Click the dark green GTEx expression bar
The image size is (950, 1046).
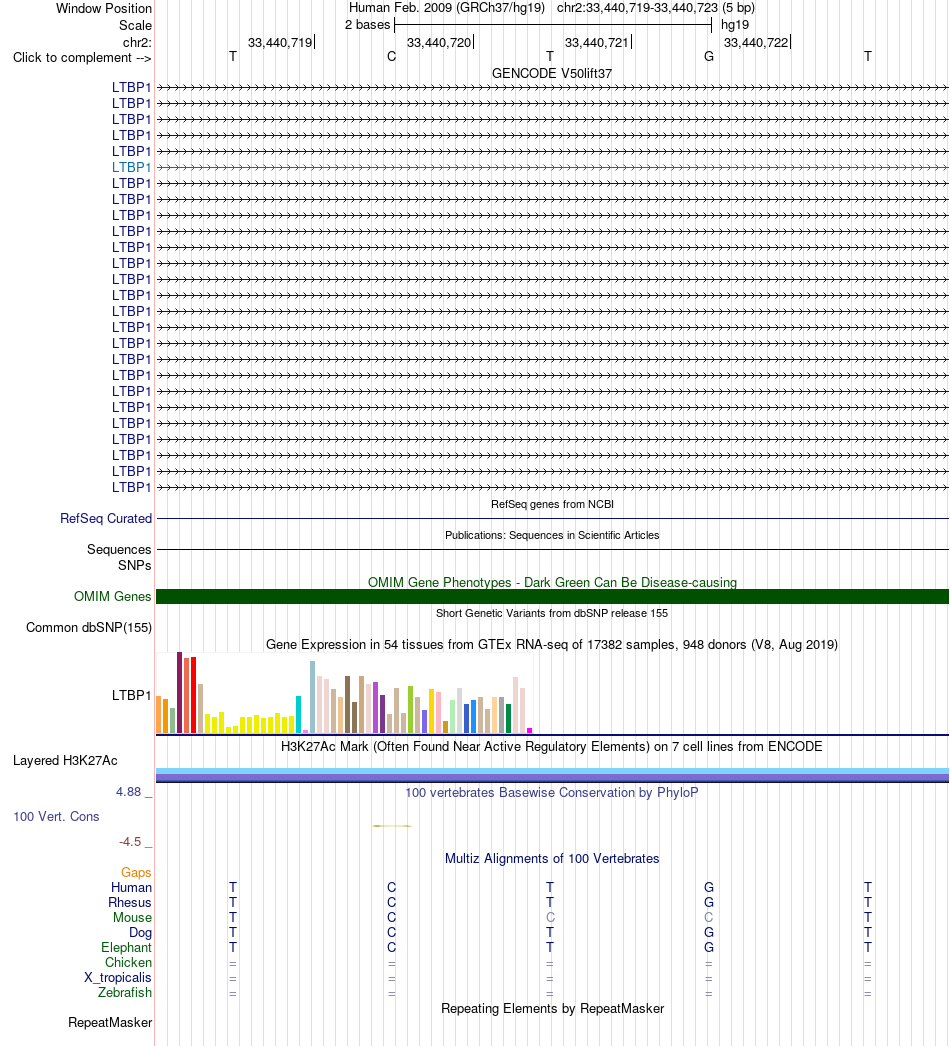pos(508,718)
